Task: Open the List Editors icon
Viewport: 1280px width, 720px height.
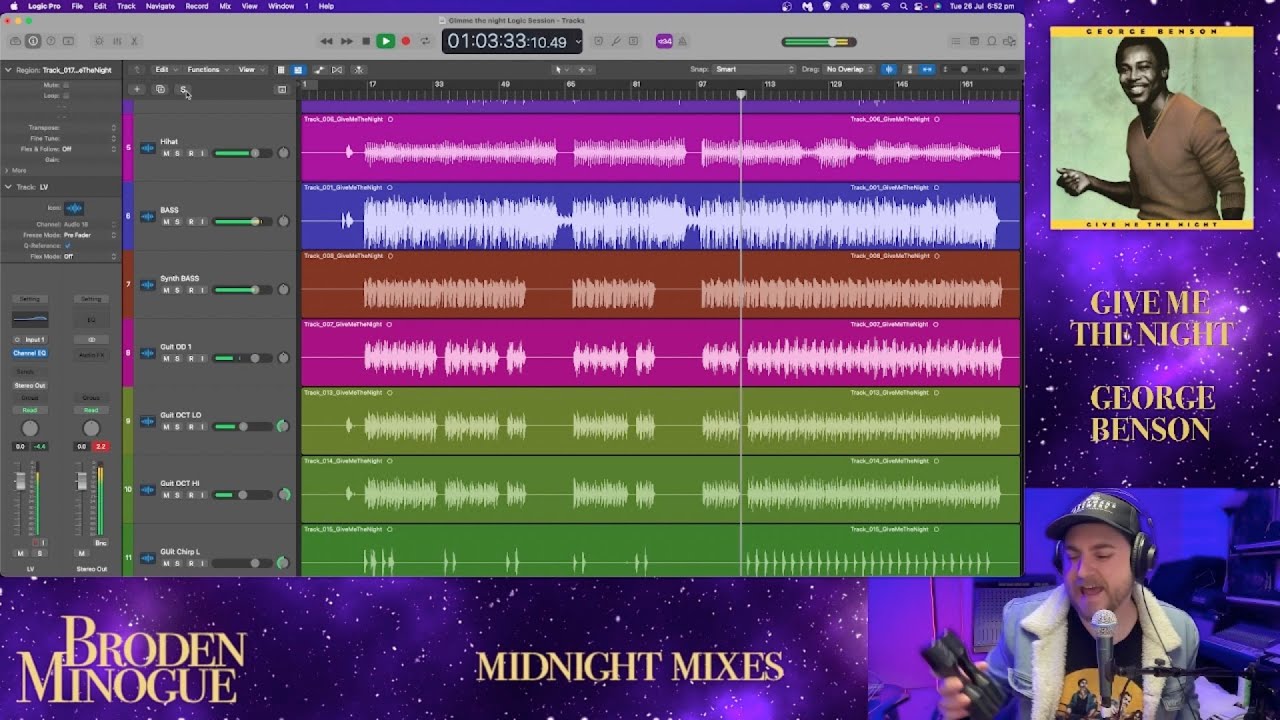Action: coord(956,41)
